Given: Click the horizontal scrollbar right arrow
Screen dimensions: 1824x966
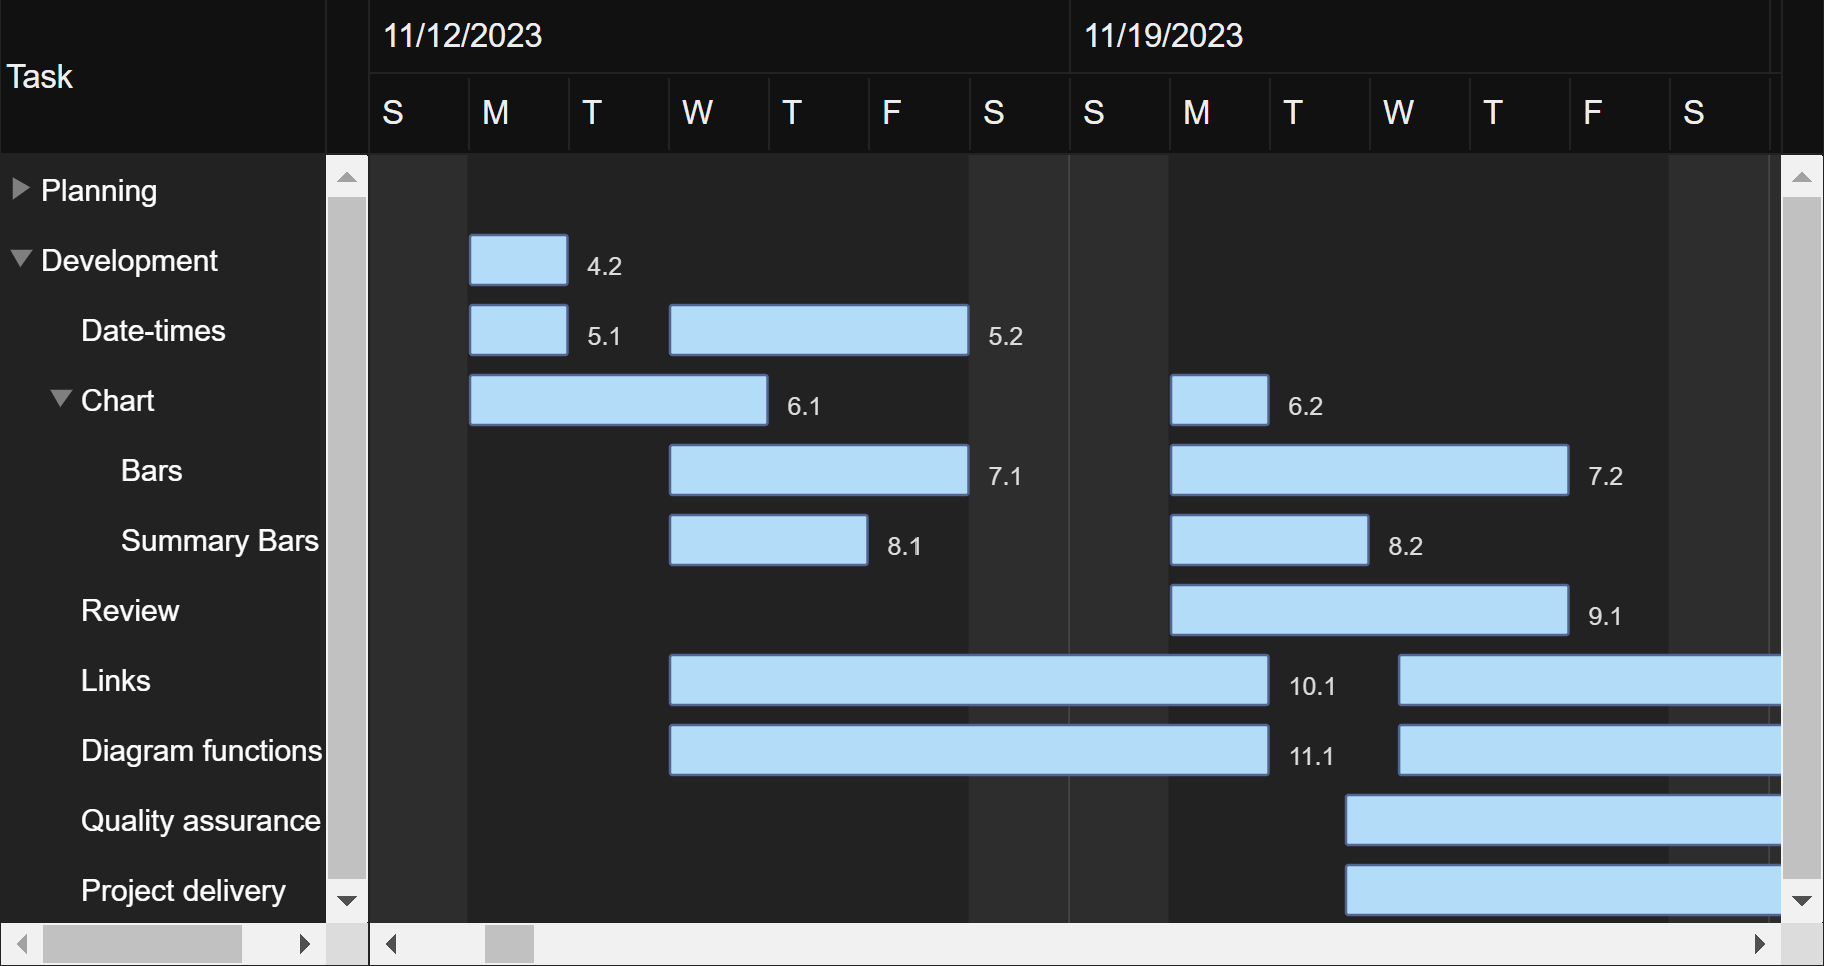Looking at the screenshot, I should click(1761, 942).
